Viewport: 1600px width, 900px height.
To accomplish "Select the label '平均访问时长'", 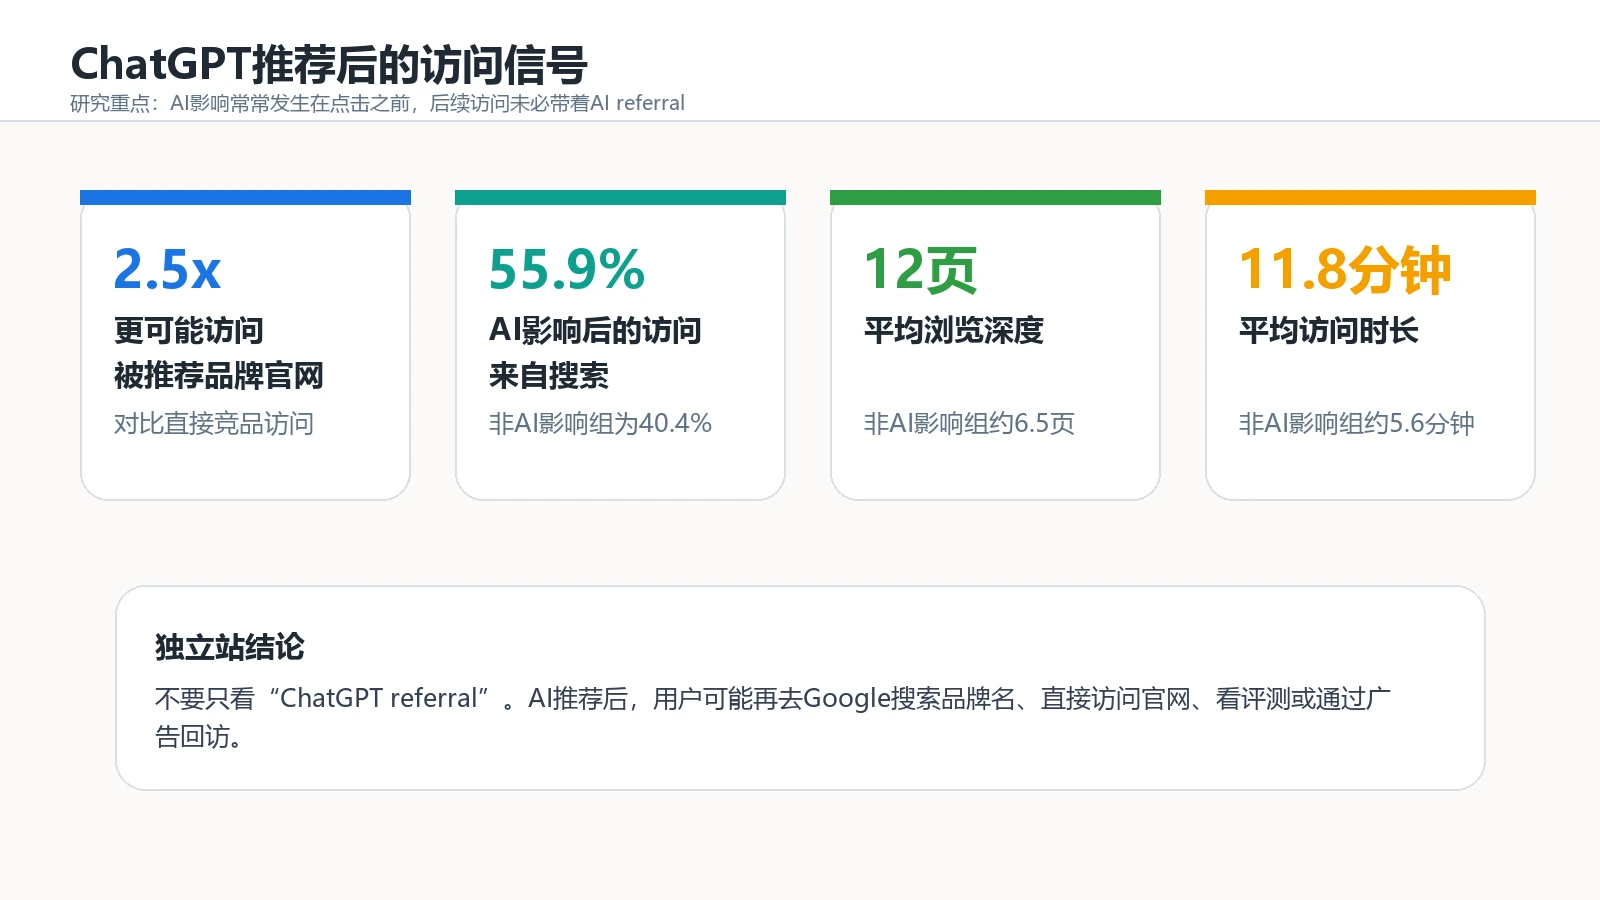I will coord(1329,330).
